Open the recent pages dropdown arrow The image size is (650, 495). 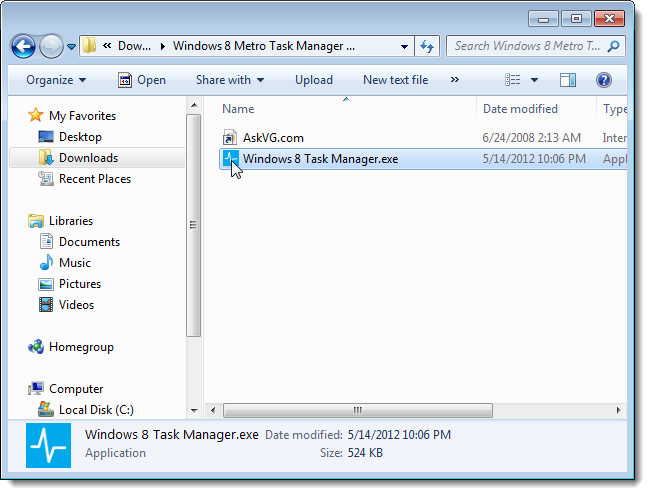point(71,46)
